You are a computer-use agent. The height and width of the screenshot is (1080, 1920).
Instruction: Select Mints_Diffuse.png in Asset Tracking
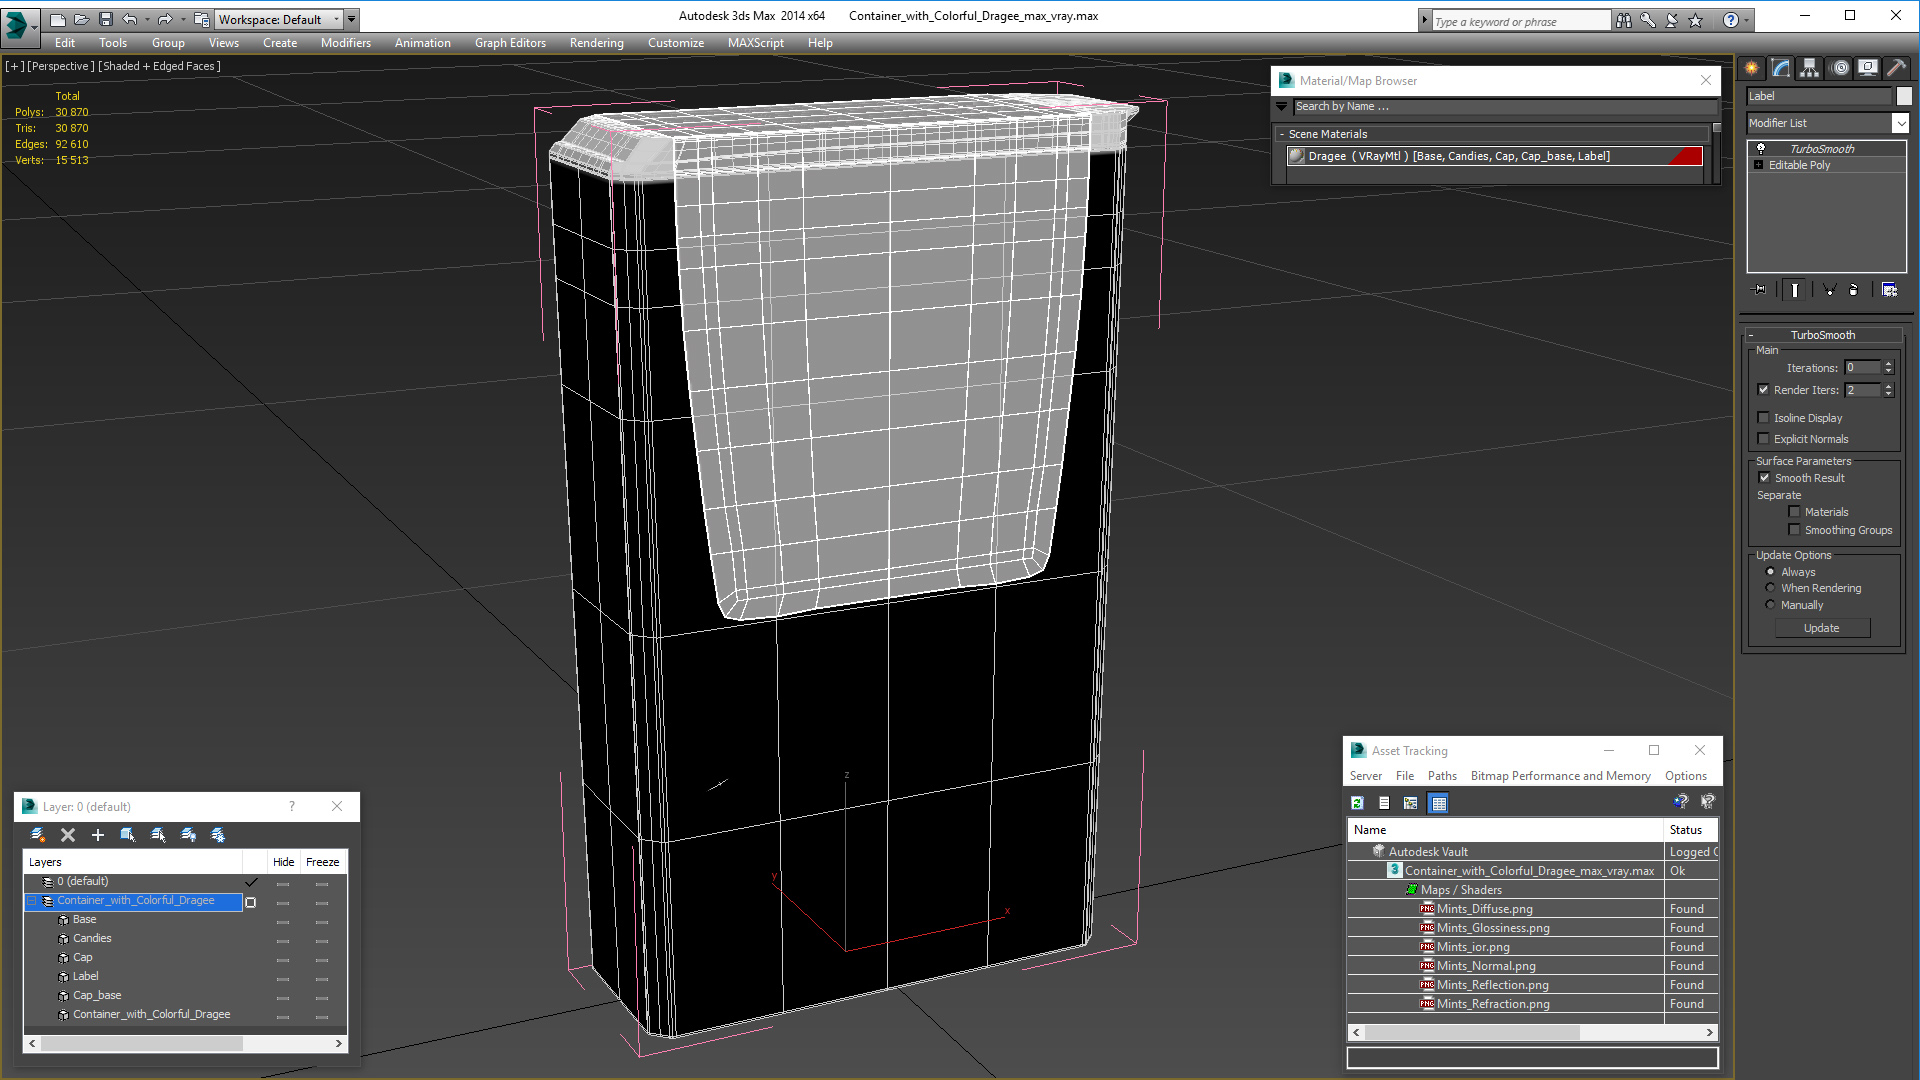tap(1484, 909)
